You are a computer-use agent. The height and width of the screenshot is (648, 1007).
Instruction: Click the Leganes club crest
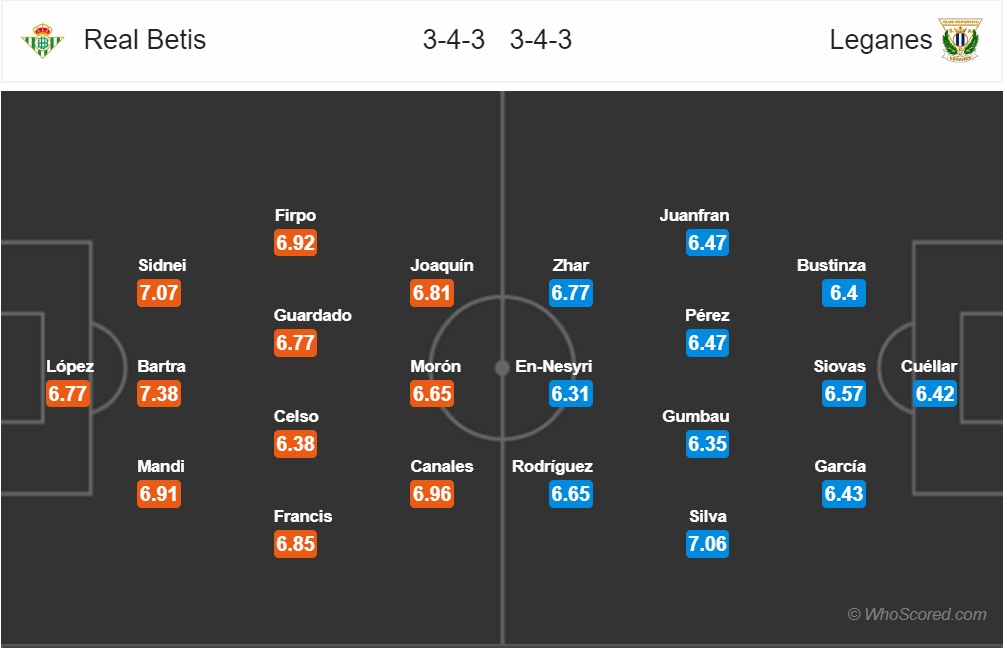coord(960,40)
